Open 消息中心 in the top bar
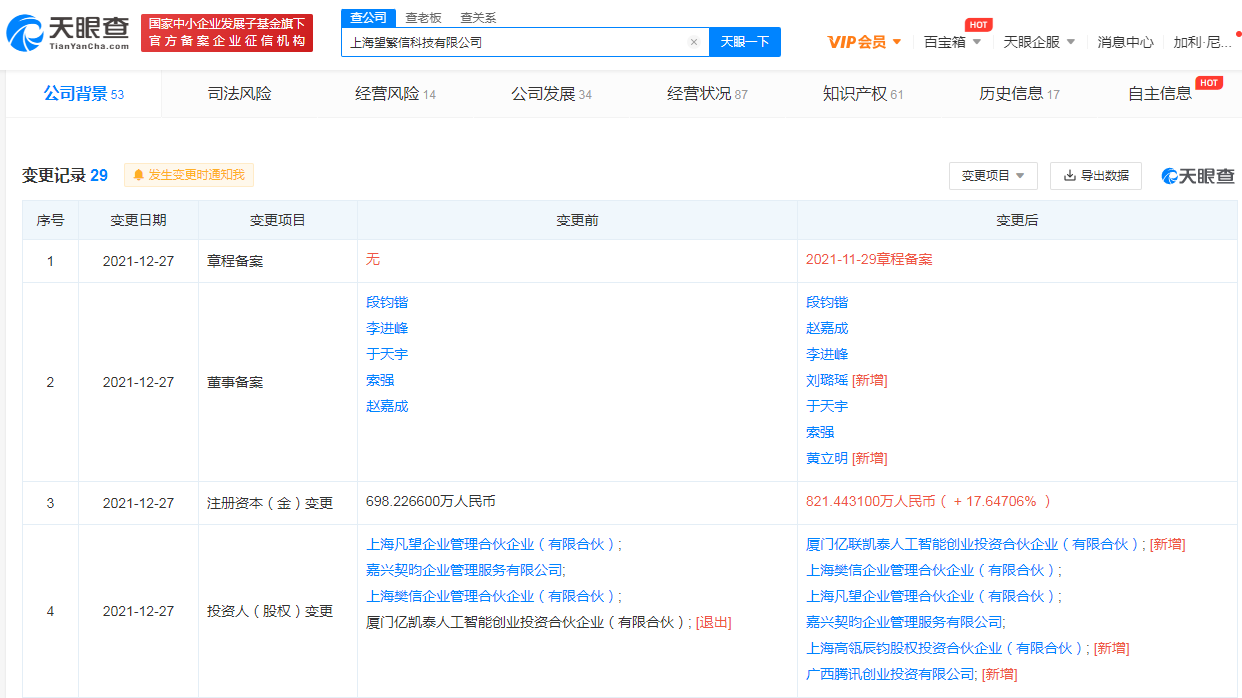The width and height of the screenshot is (1242, 698). coord(1125,42)
